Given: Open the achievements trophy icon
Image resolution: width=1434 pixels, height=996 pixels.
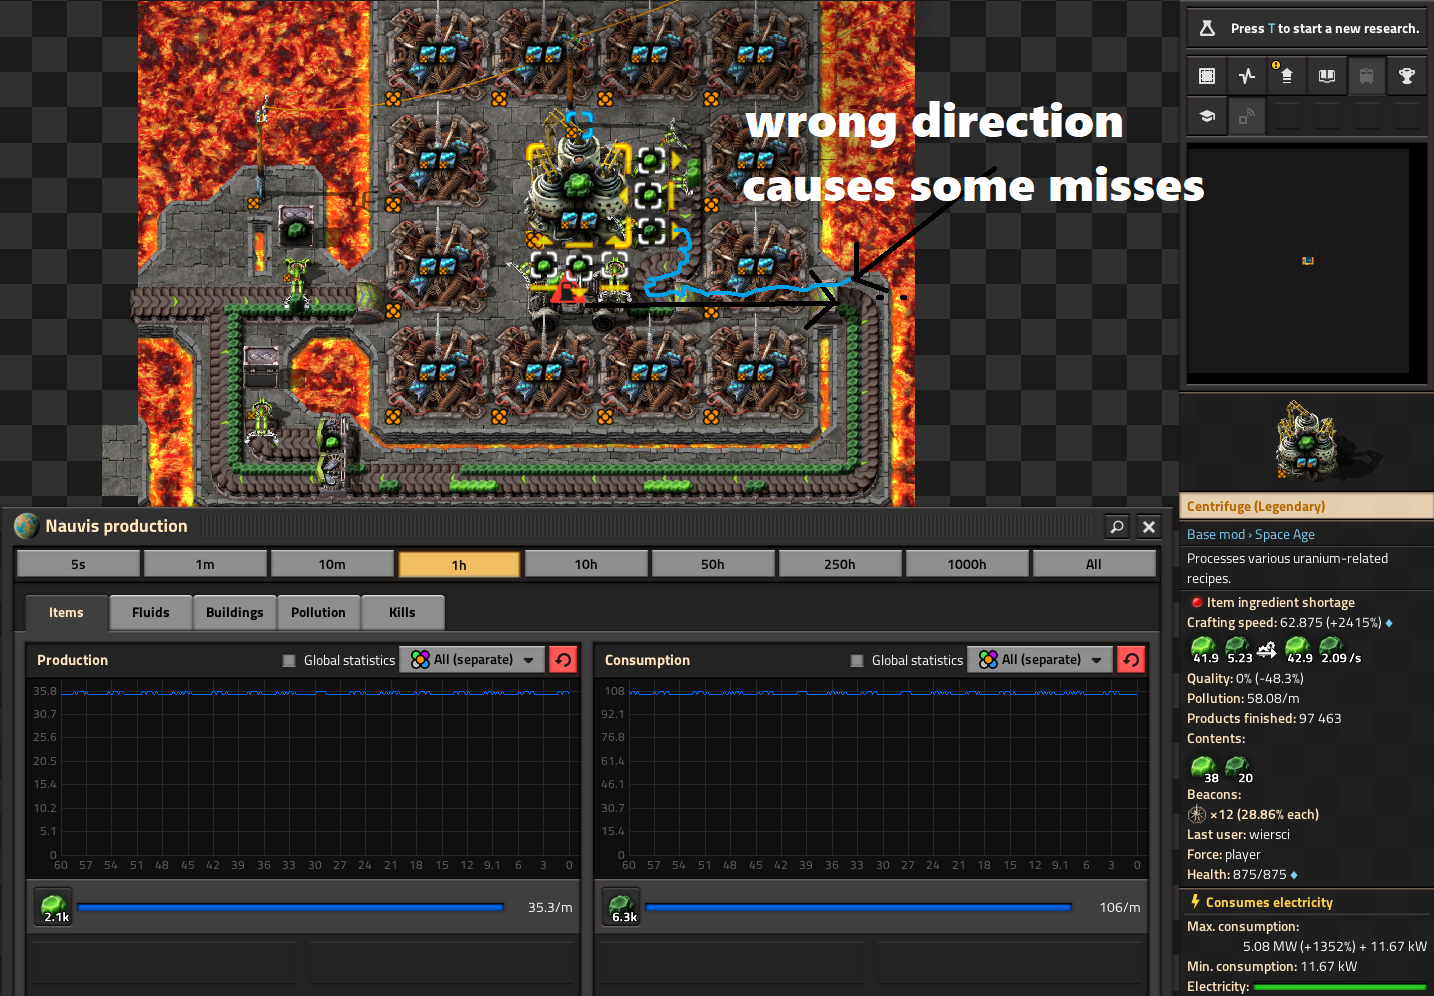Looking at the screenshot, I should 1406,76.
